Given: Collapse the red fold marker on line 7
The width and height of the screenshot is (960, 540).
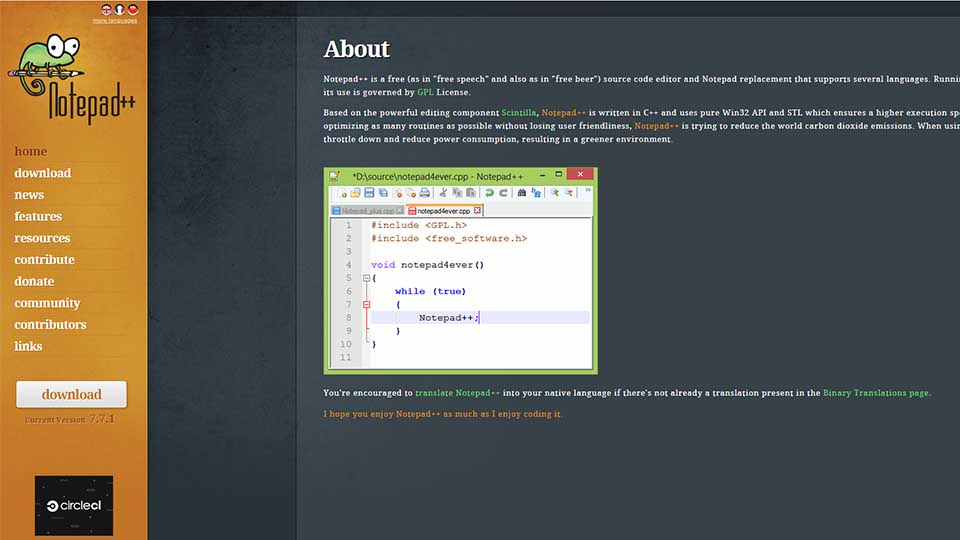Looking at the screenshot, I should (366, 304).
